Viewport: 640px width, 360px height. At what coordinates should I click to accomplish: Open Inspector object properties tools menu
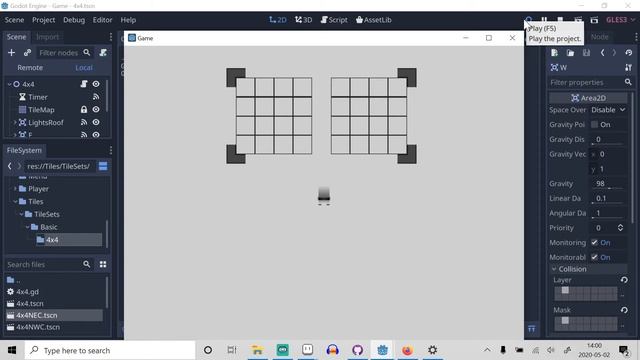point(629,67)
